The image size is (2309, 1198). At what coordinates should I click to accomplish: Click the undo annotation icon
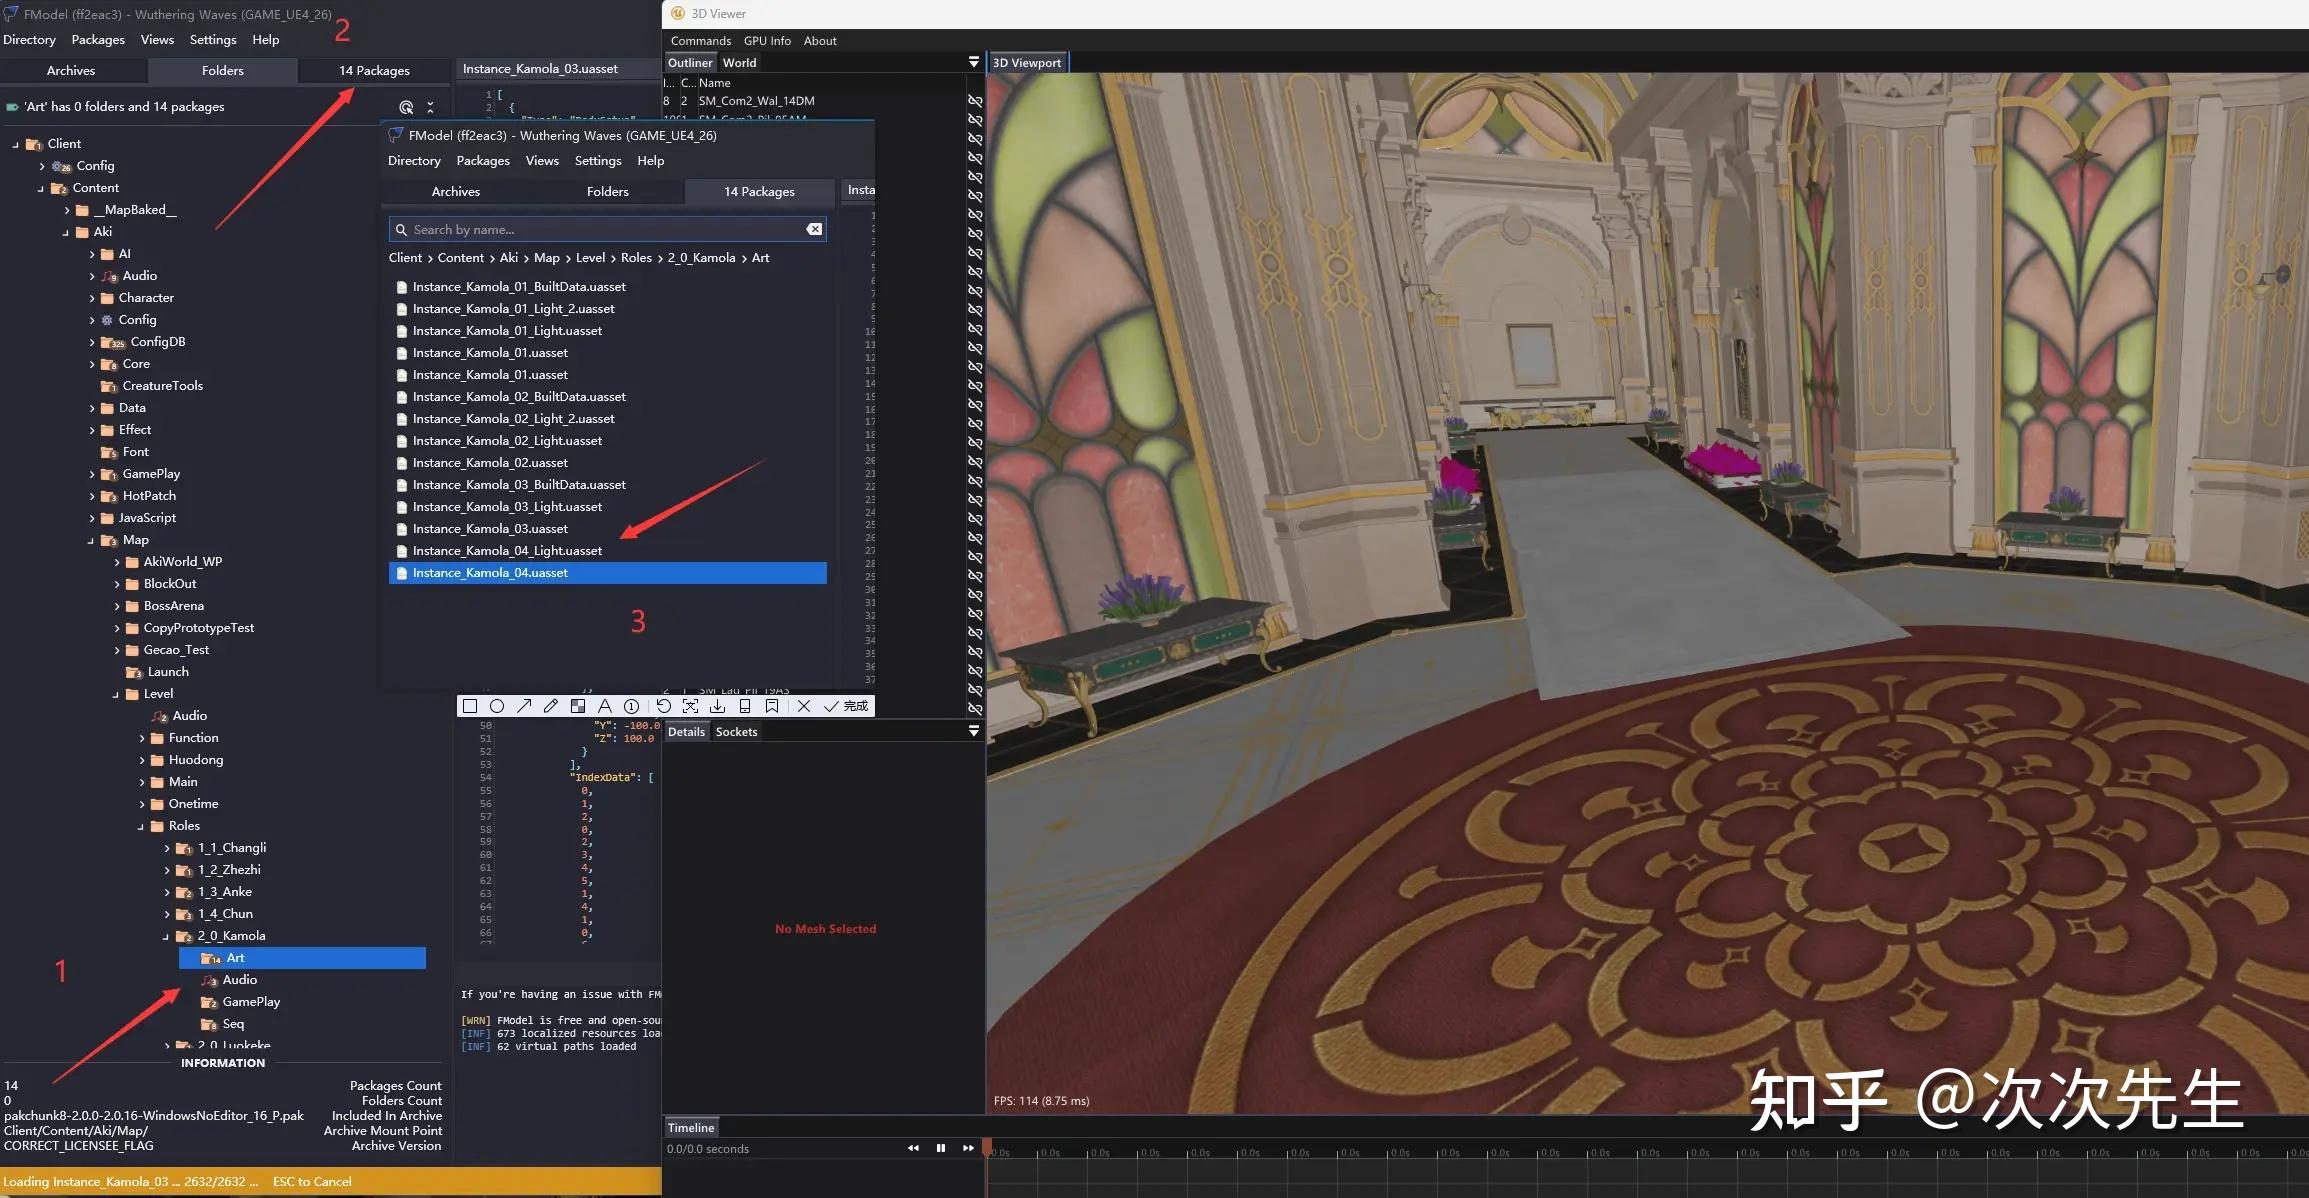tap(663, 706)
